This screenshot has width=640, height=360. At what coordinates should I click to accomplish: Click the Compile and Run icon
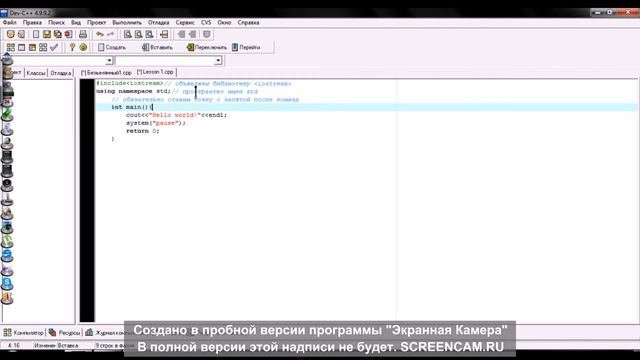click(x=32, y=47)
